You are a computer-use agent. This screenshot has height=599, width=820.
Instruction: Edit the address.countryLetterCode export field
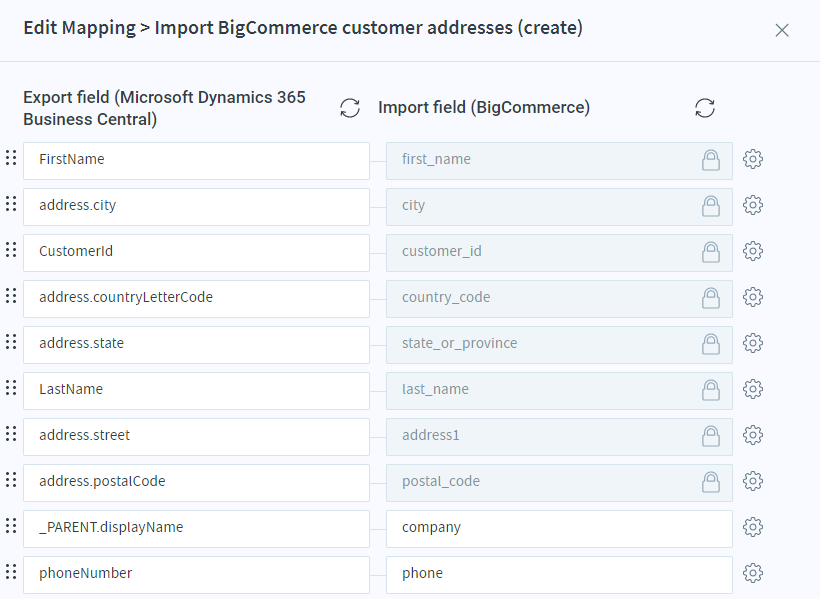click(196, 299)
